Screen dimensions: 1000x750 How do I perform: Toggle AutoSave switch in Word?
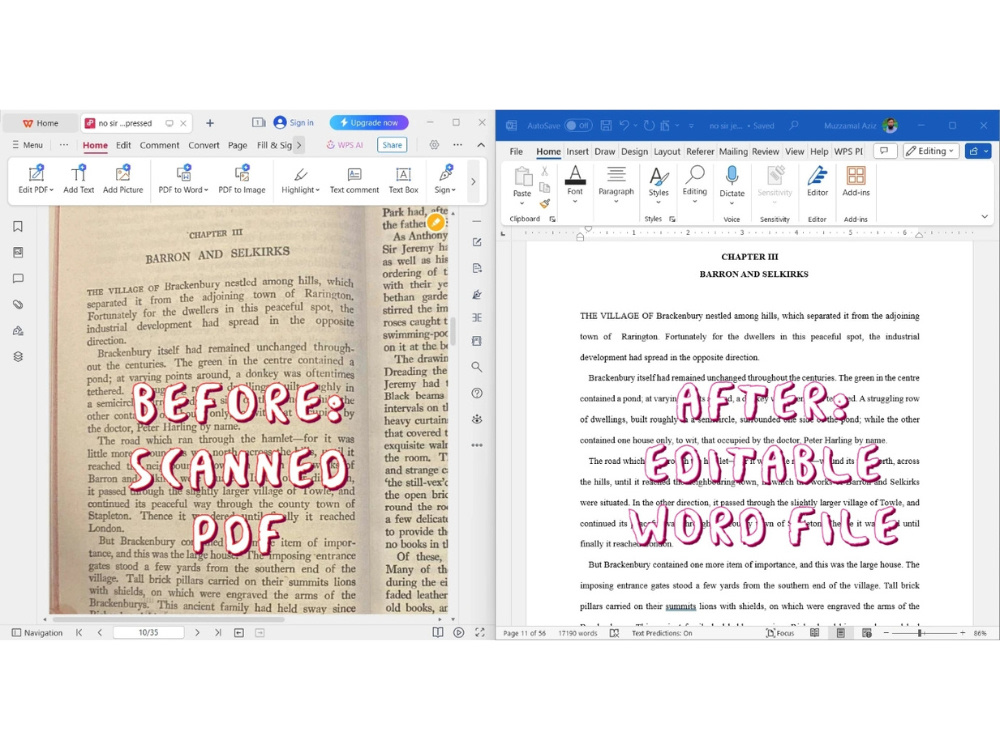click(x=578, y=126)
